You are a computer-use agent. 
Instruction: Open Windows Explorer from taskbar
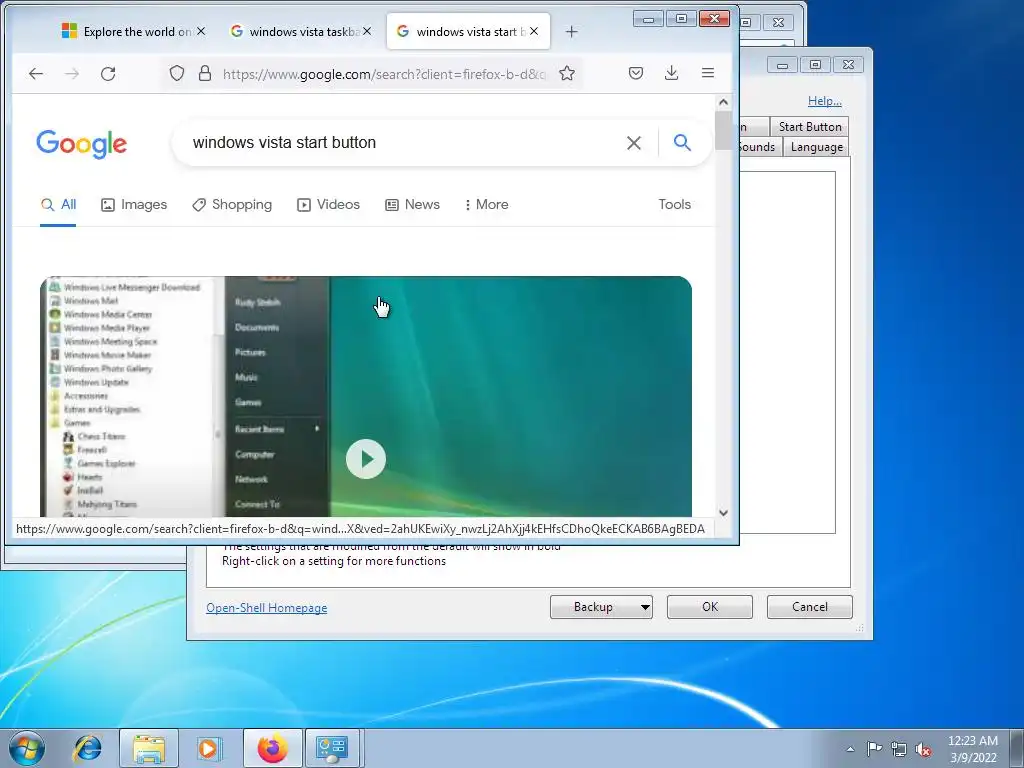(149, 748)
